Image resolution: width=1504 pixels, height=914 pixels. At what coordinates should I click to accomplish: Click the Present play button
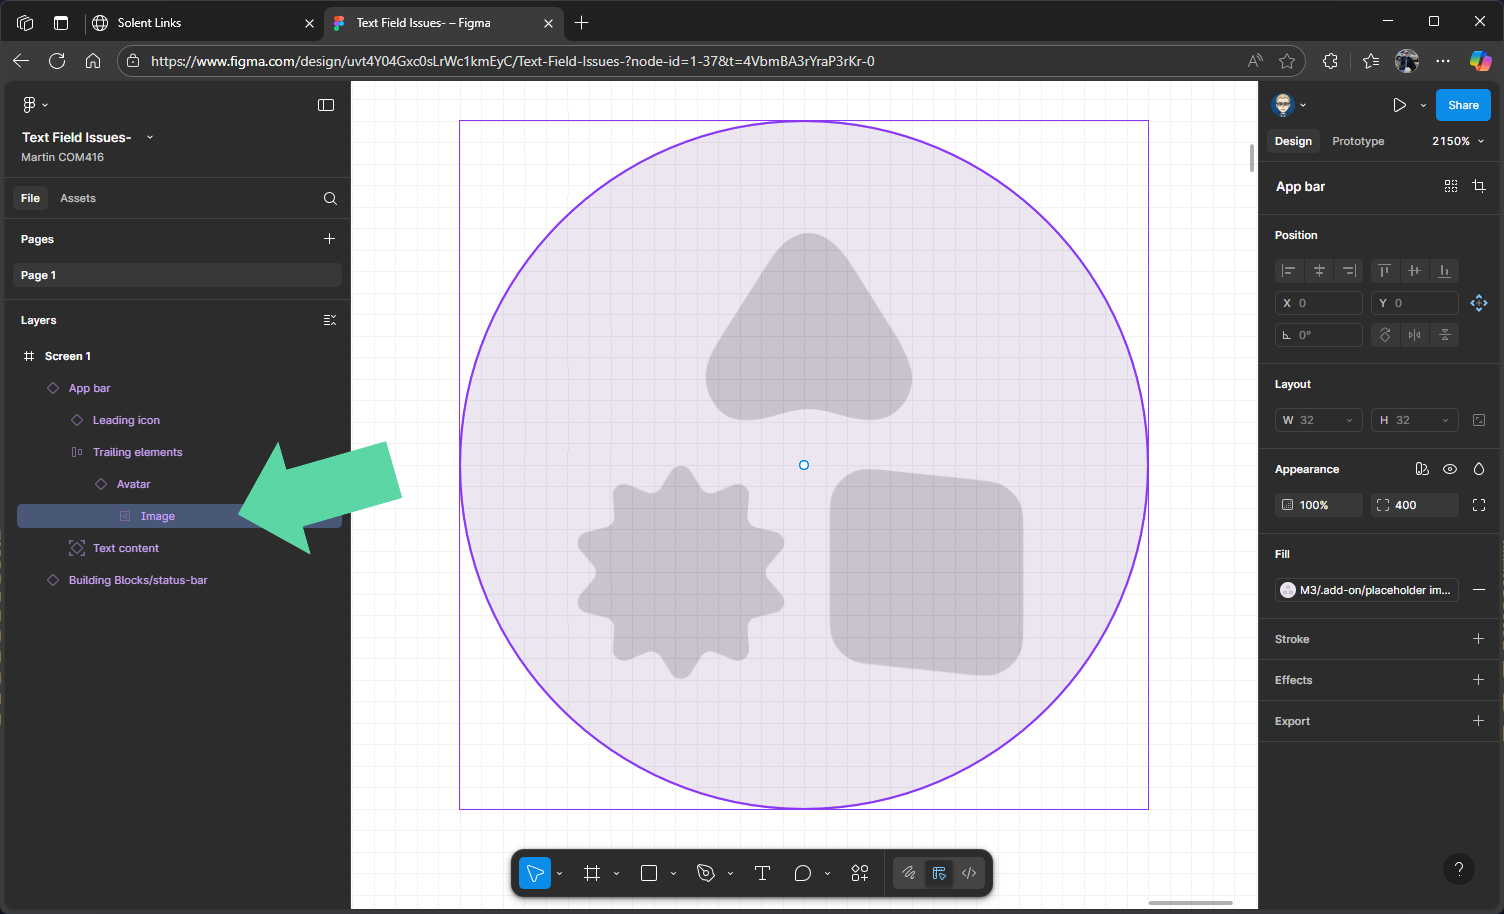tap(1399, 105)
